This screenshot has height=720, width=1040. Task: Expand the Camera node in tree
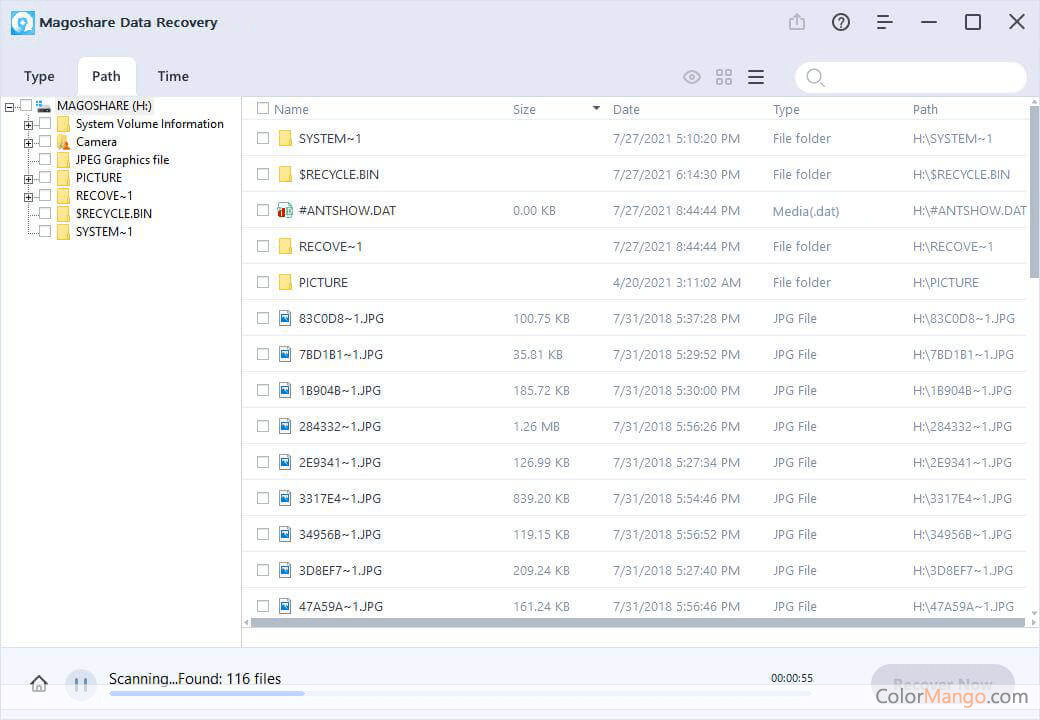click(x=29, y=143)
